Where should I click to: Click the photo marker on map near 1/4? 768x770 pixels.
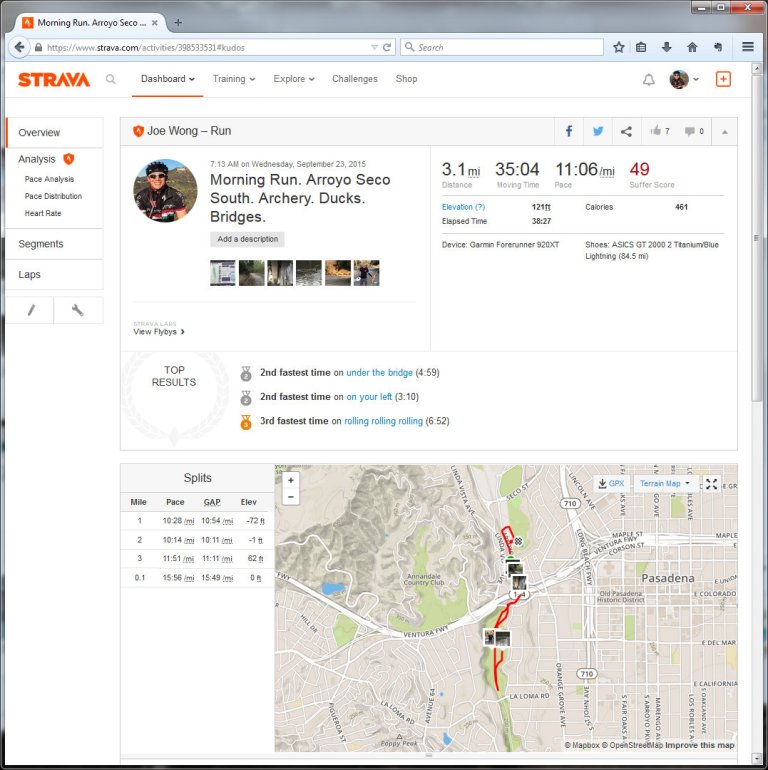click(519, 583)
